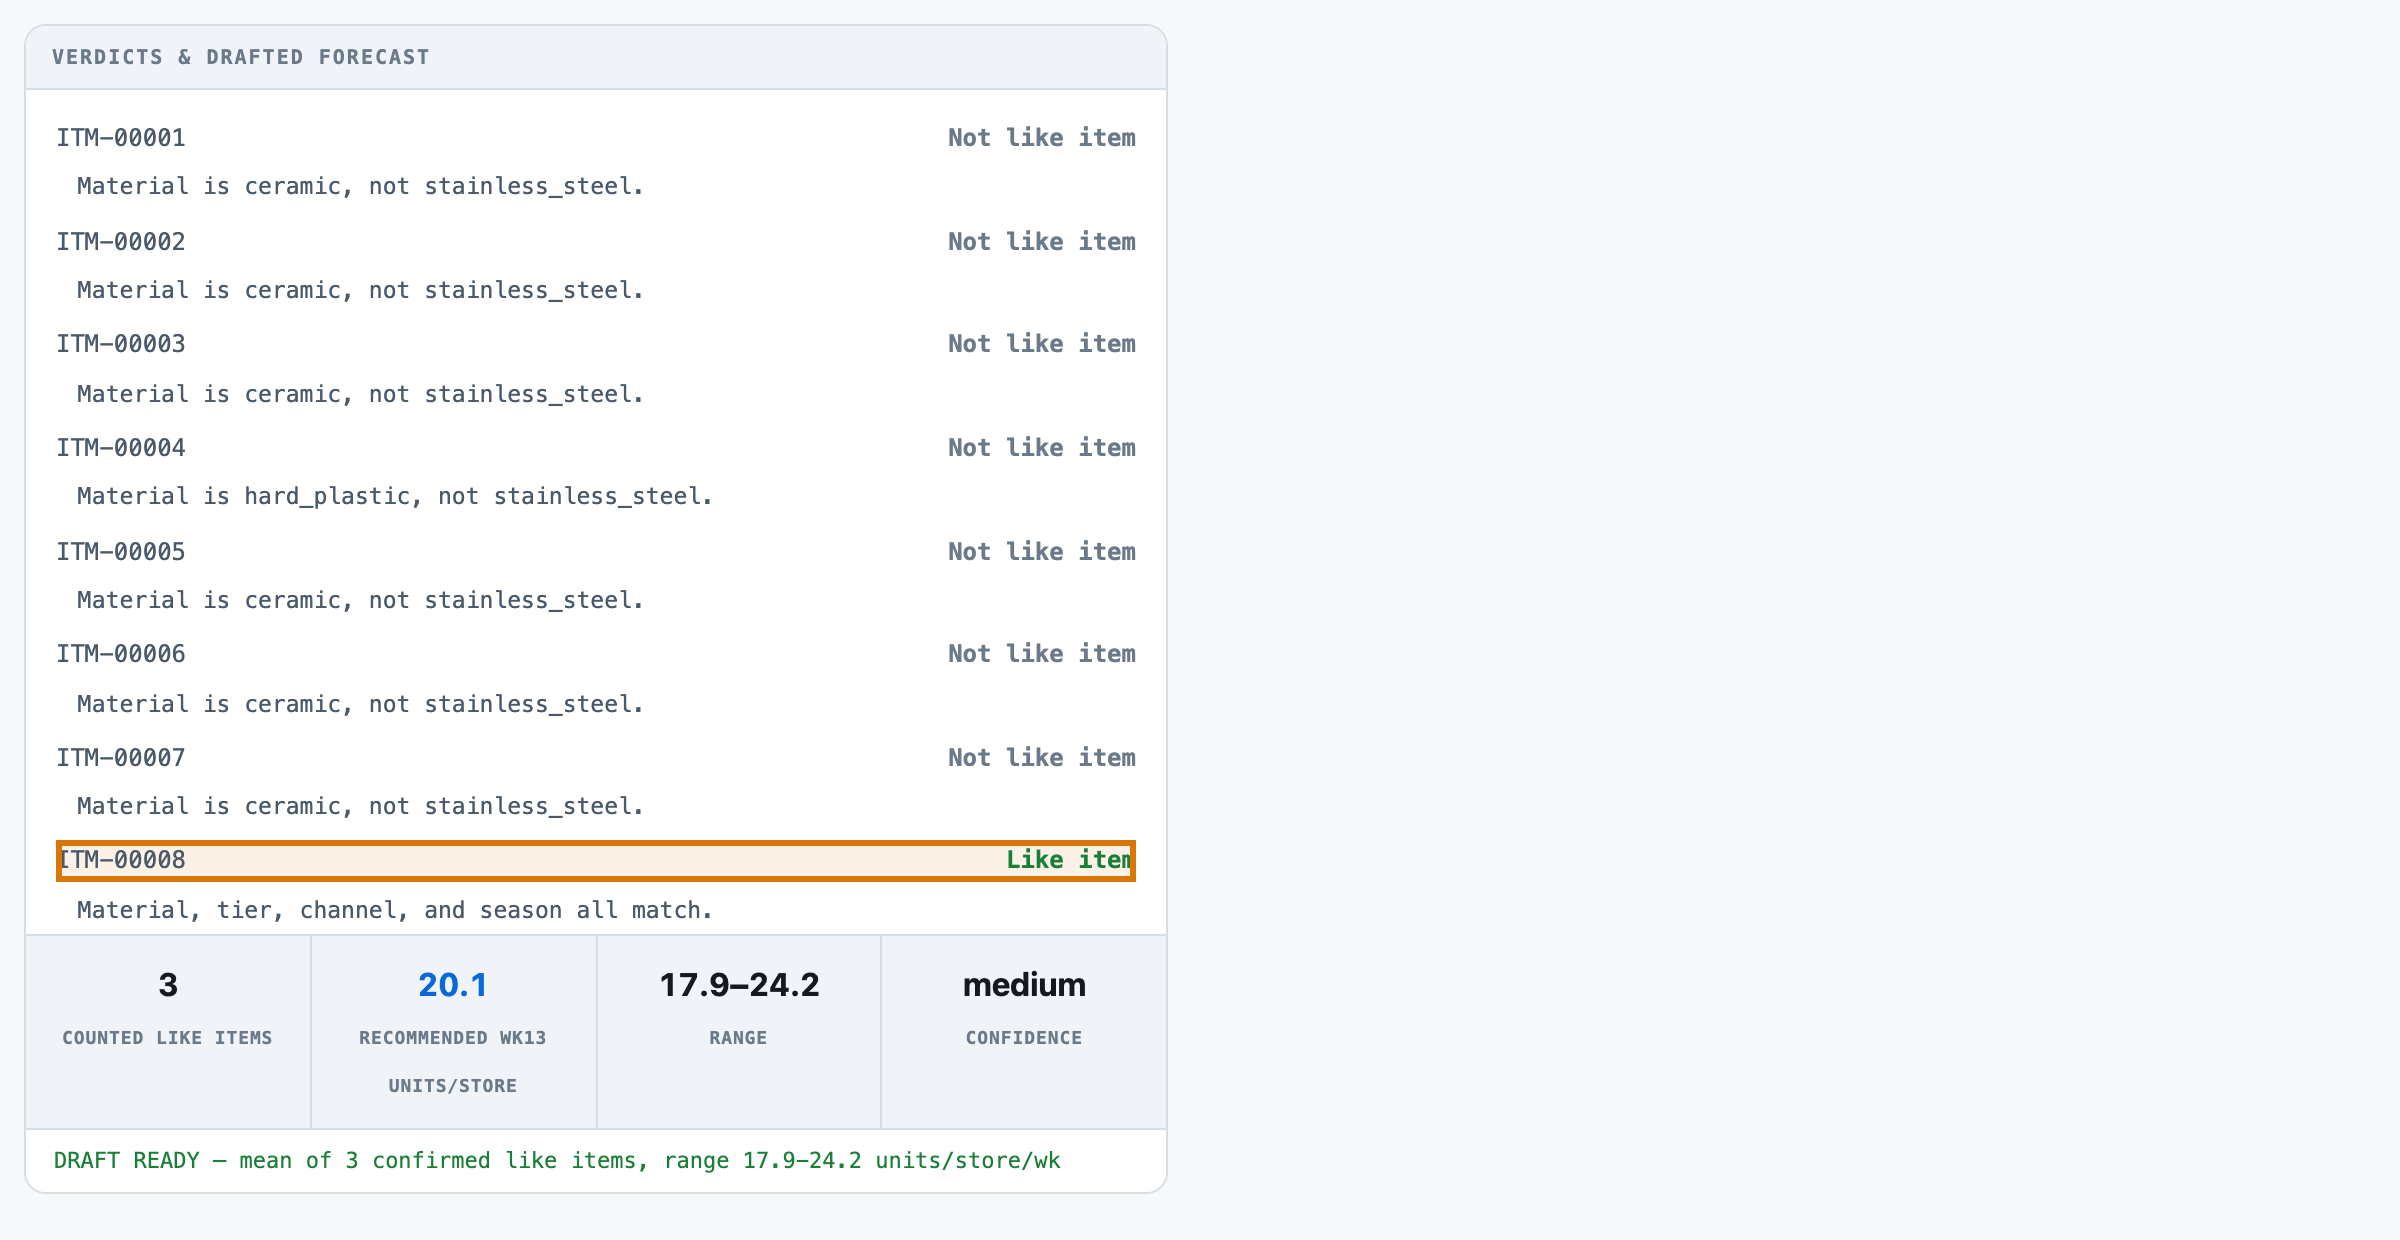Click the Range 17.9–24.2 stat tile
Image resolution: width=2400 pixels, height=1240 pixels.
click(x=739, y=1032)
